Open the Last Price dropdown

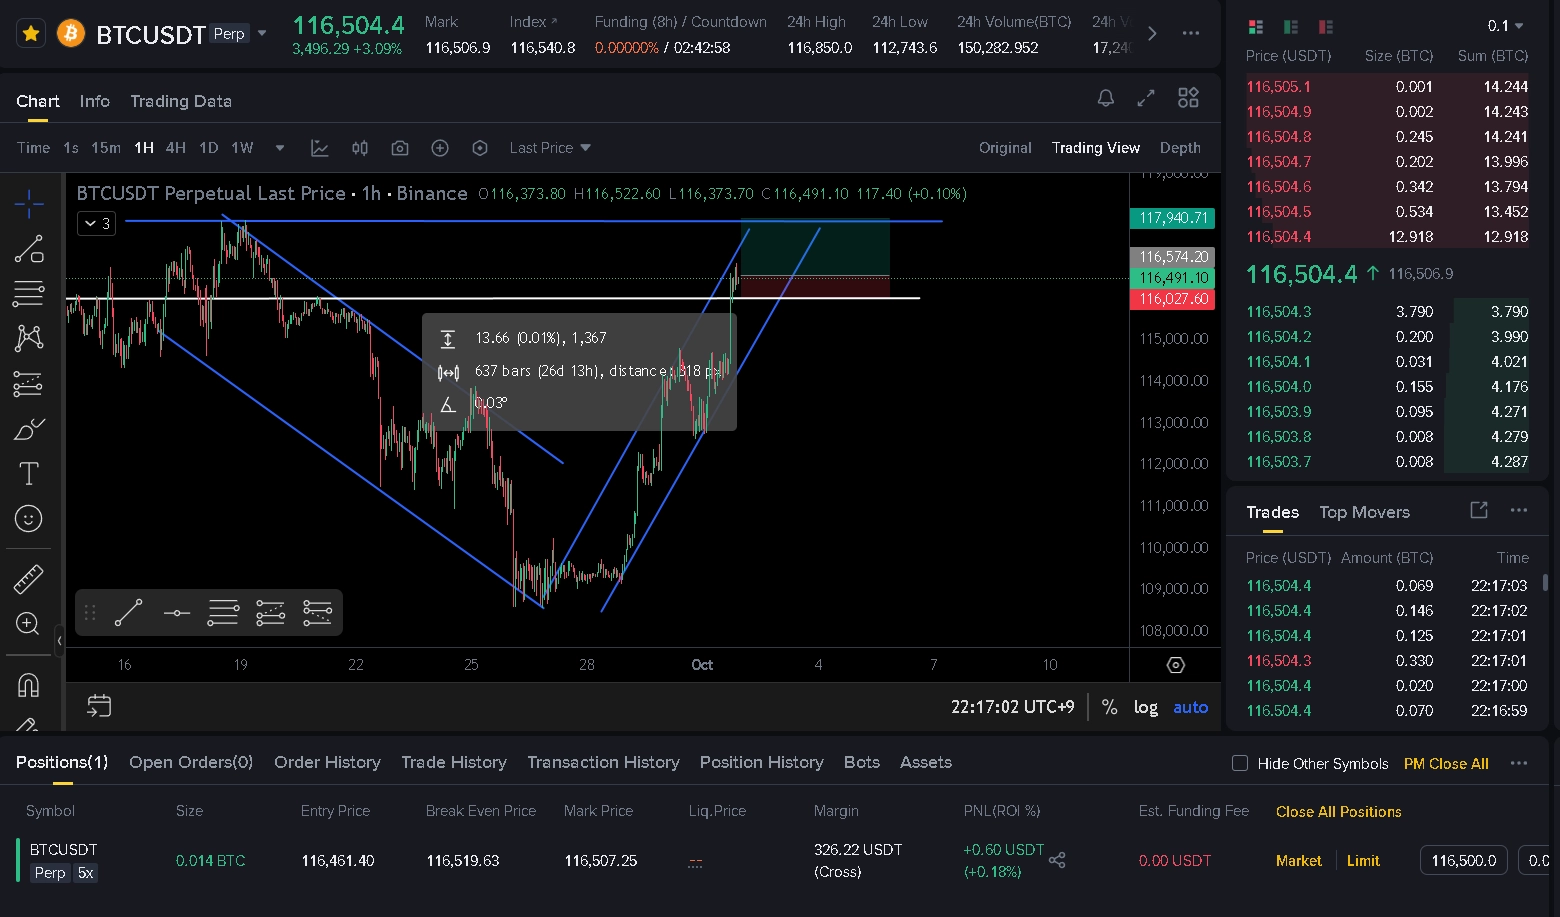[550, 148]
